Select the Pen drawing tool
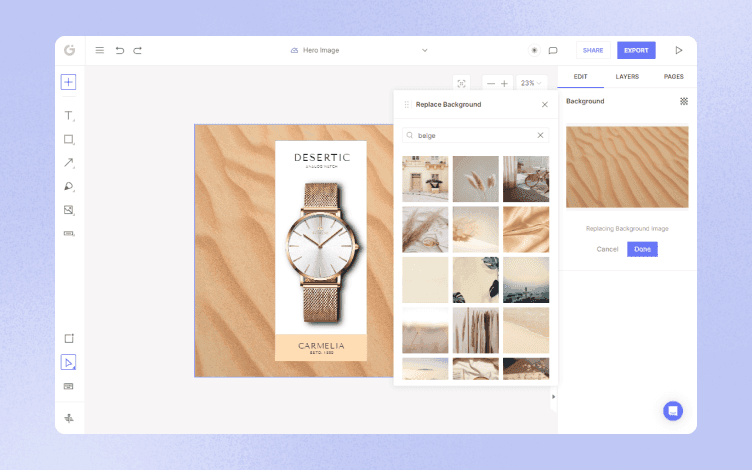This screenshot has width=752, height=470. tap(69, 186)
